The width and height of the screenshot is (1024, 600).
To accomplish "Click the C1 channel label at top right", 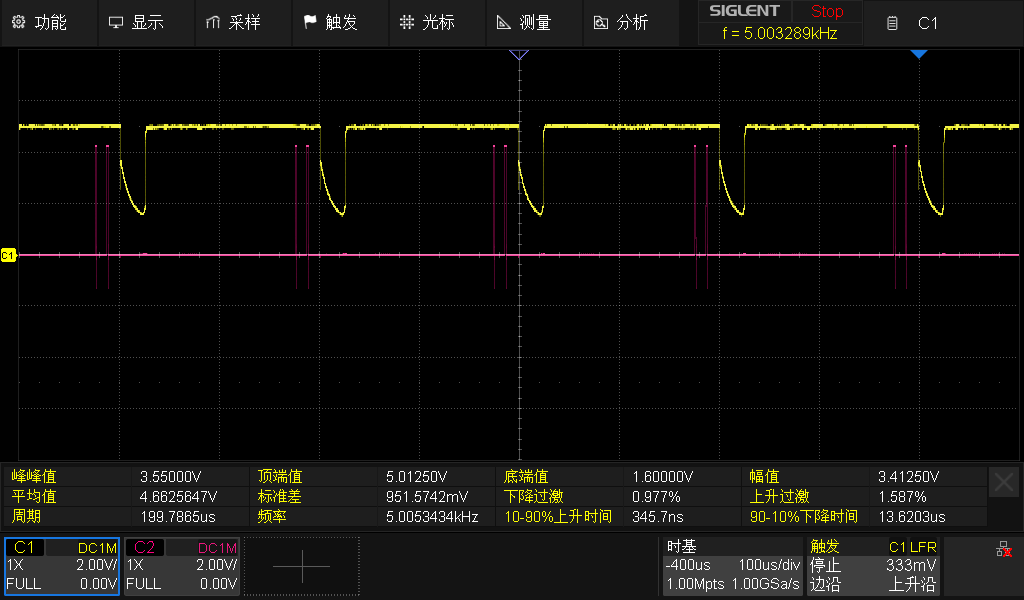I will click(927, 23).
